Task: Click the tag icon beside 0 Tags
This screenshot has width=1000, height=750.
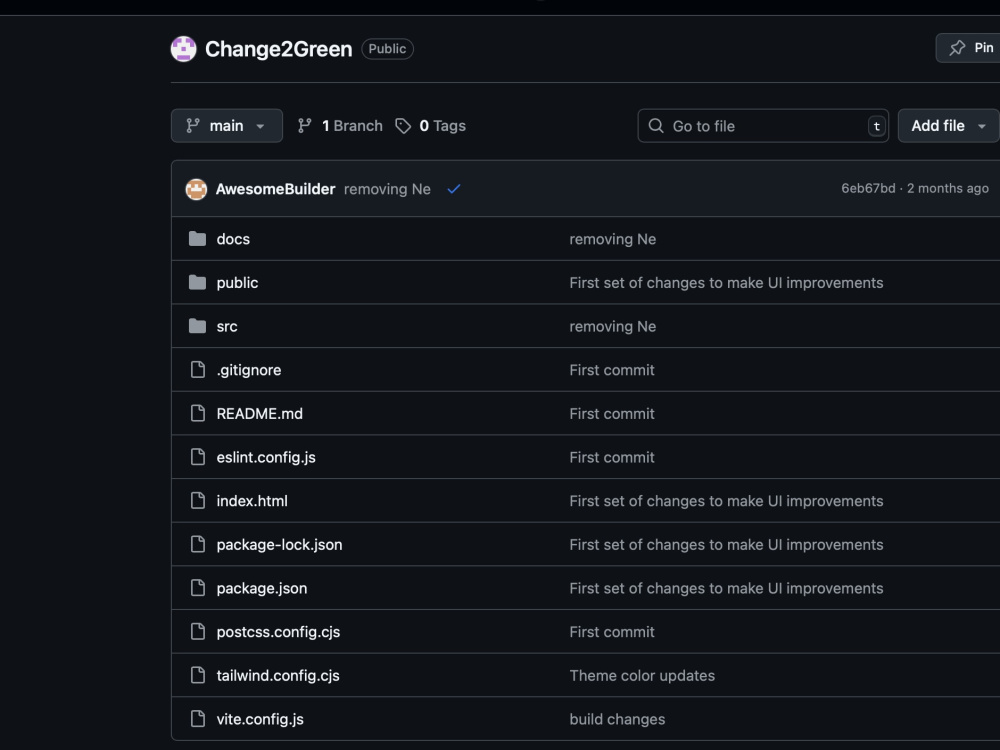Action: [x=403, y=126]
